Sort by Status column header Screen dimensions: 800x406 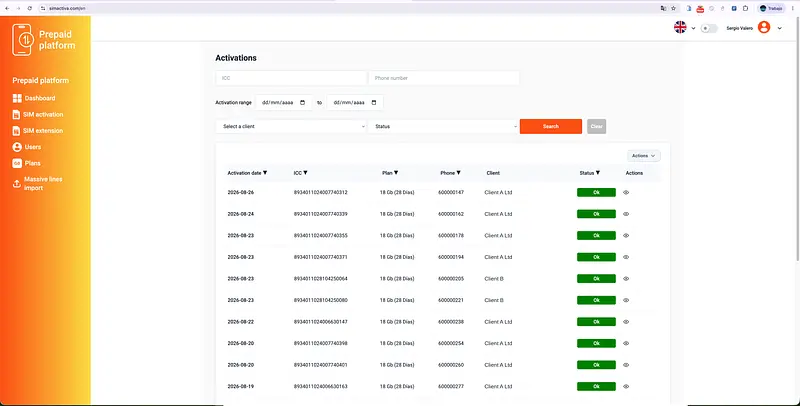pos(590,173)
